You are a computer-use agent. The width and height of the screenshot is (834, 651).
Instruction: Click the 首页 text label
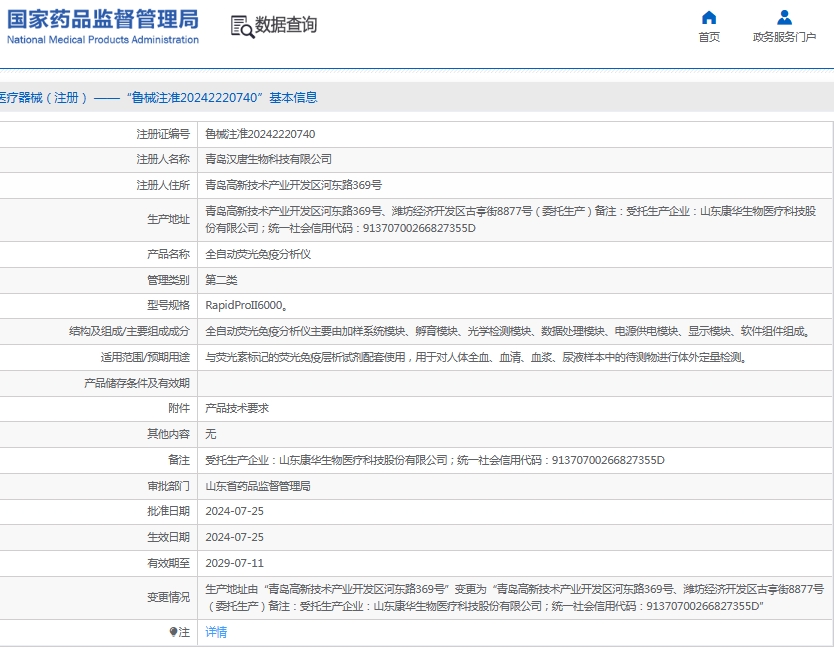[708, 37]
